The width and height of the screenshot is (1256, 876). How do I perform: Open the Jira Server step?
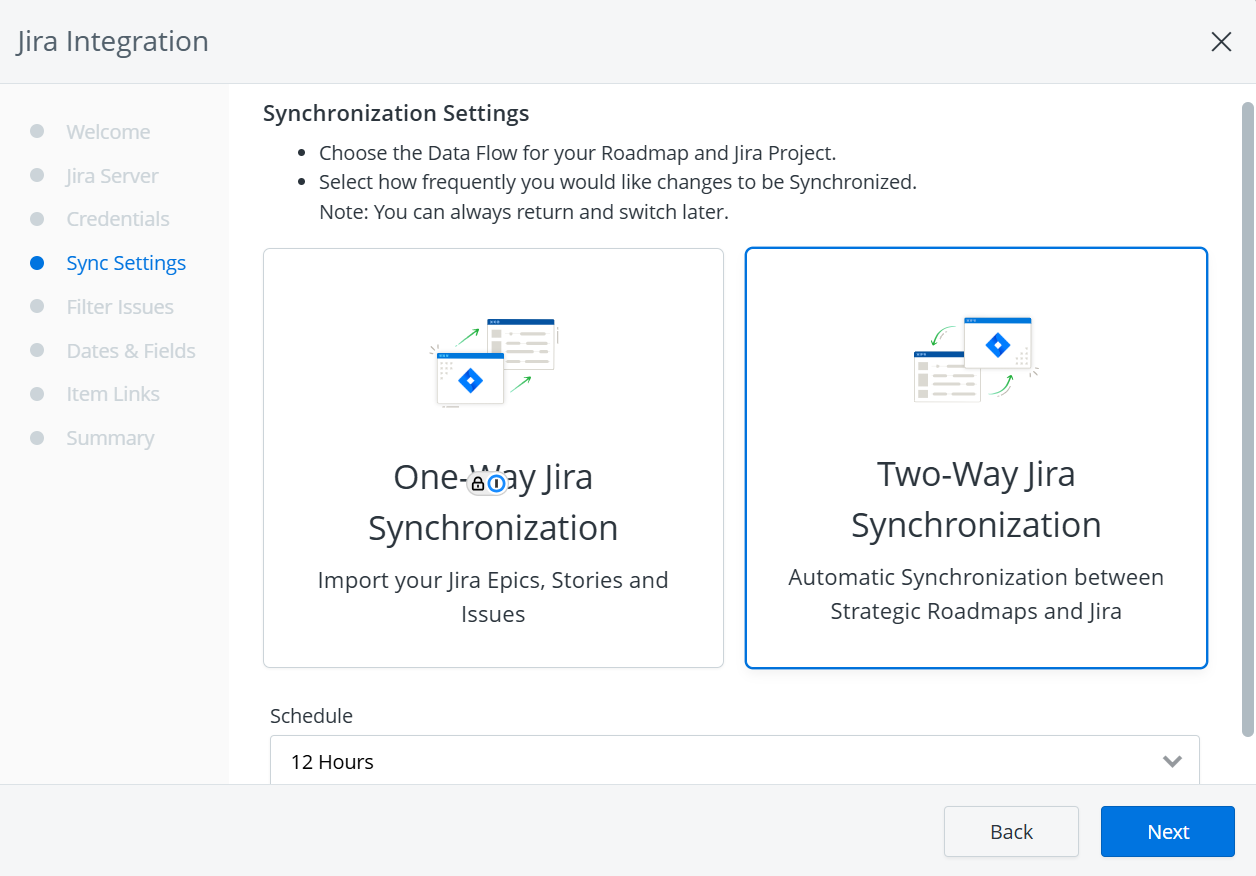(x=111, y=175)
